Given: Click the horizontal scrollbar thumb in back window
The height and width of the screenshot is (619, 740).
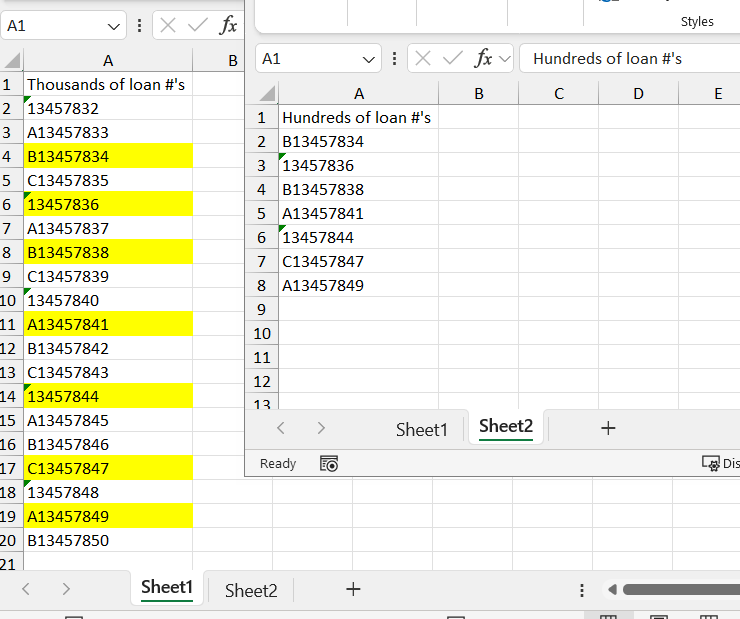Looking at the screenshot, I should [681, 589].
